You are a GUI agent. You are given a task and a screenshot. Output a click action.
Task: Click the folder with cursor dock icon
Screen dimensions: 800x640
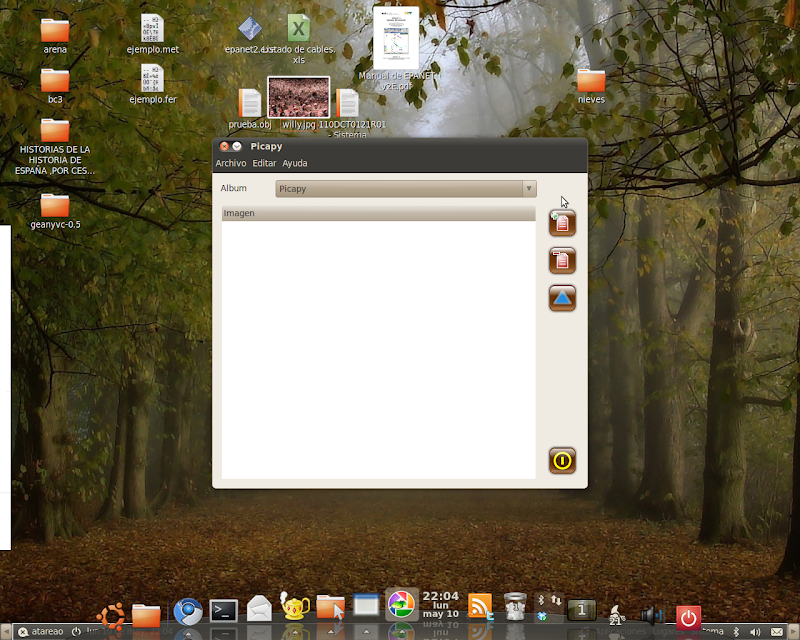(x=331, y=607)
